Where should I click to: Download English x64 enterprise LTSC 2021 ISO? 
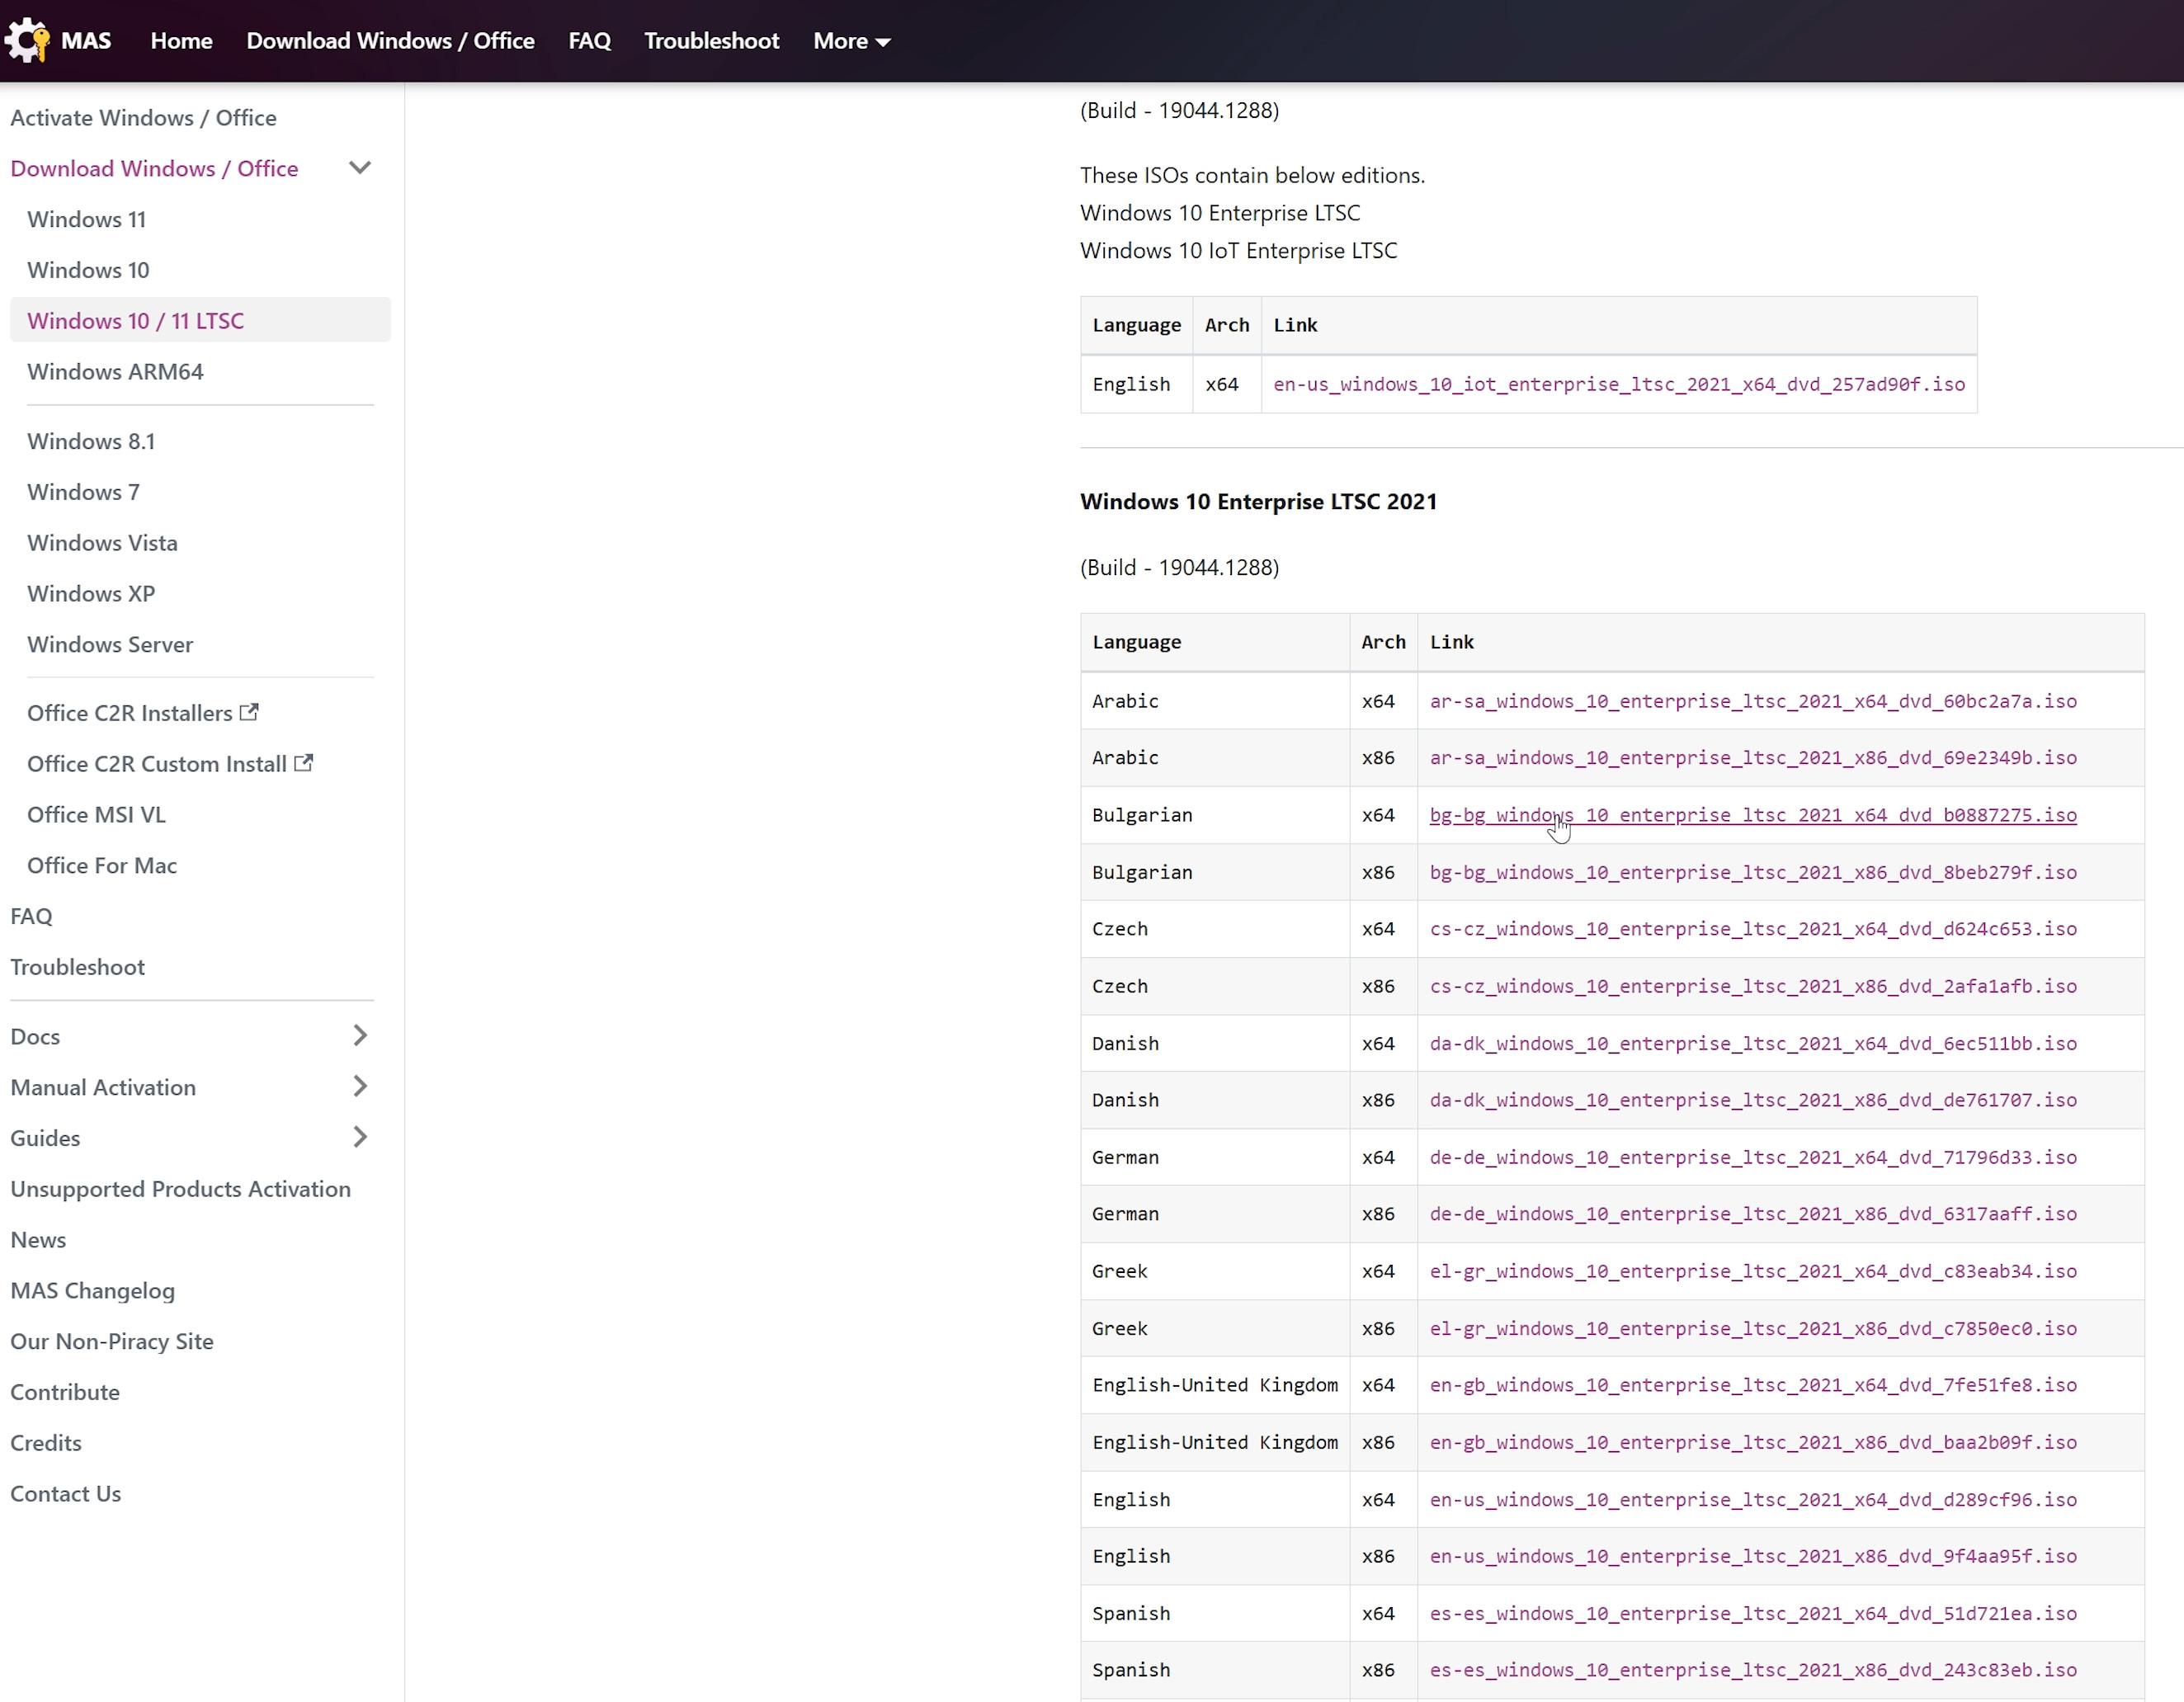(x=1752, y=1500)
